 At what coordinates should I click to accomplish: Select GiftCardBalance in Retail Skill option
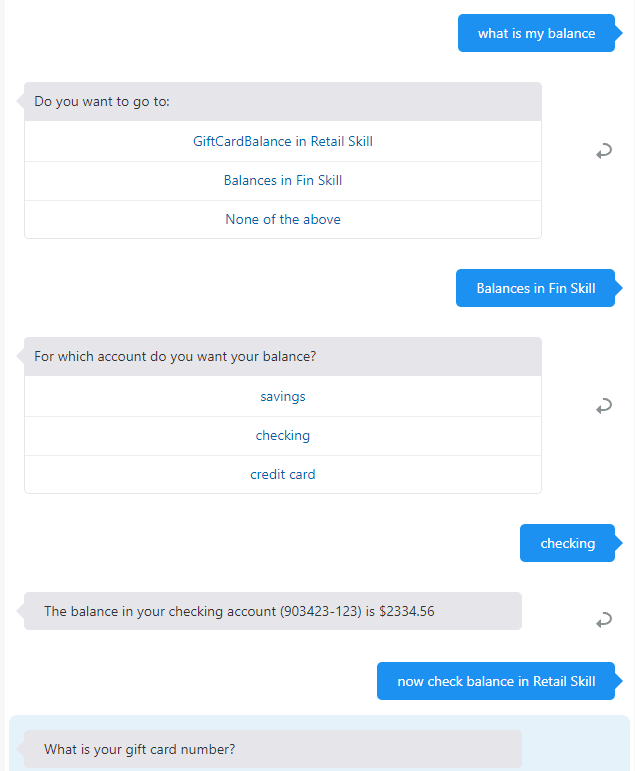(283, 142)
